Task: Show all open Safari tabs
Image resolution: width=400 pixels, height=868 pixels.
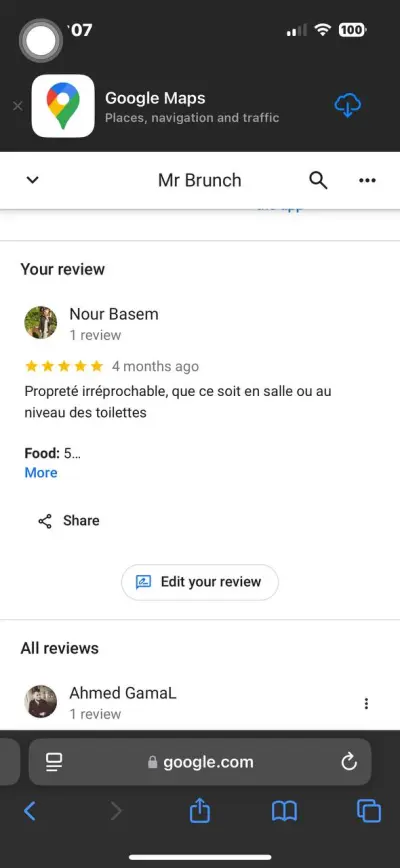Action: (369, 812)
